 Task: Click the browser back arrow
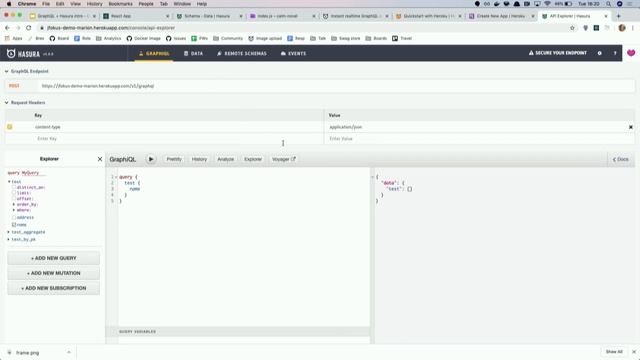(7, 28)
